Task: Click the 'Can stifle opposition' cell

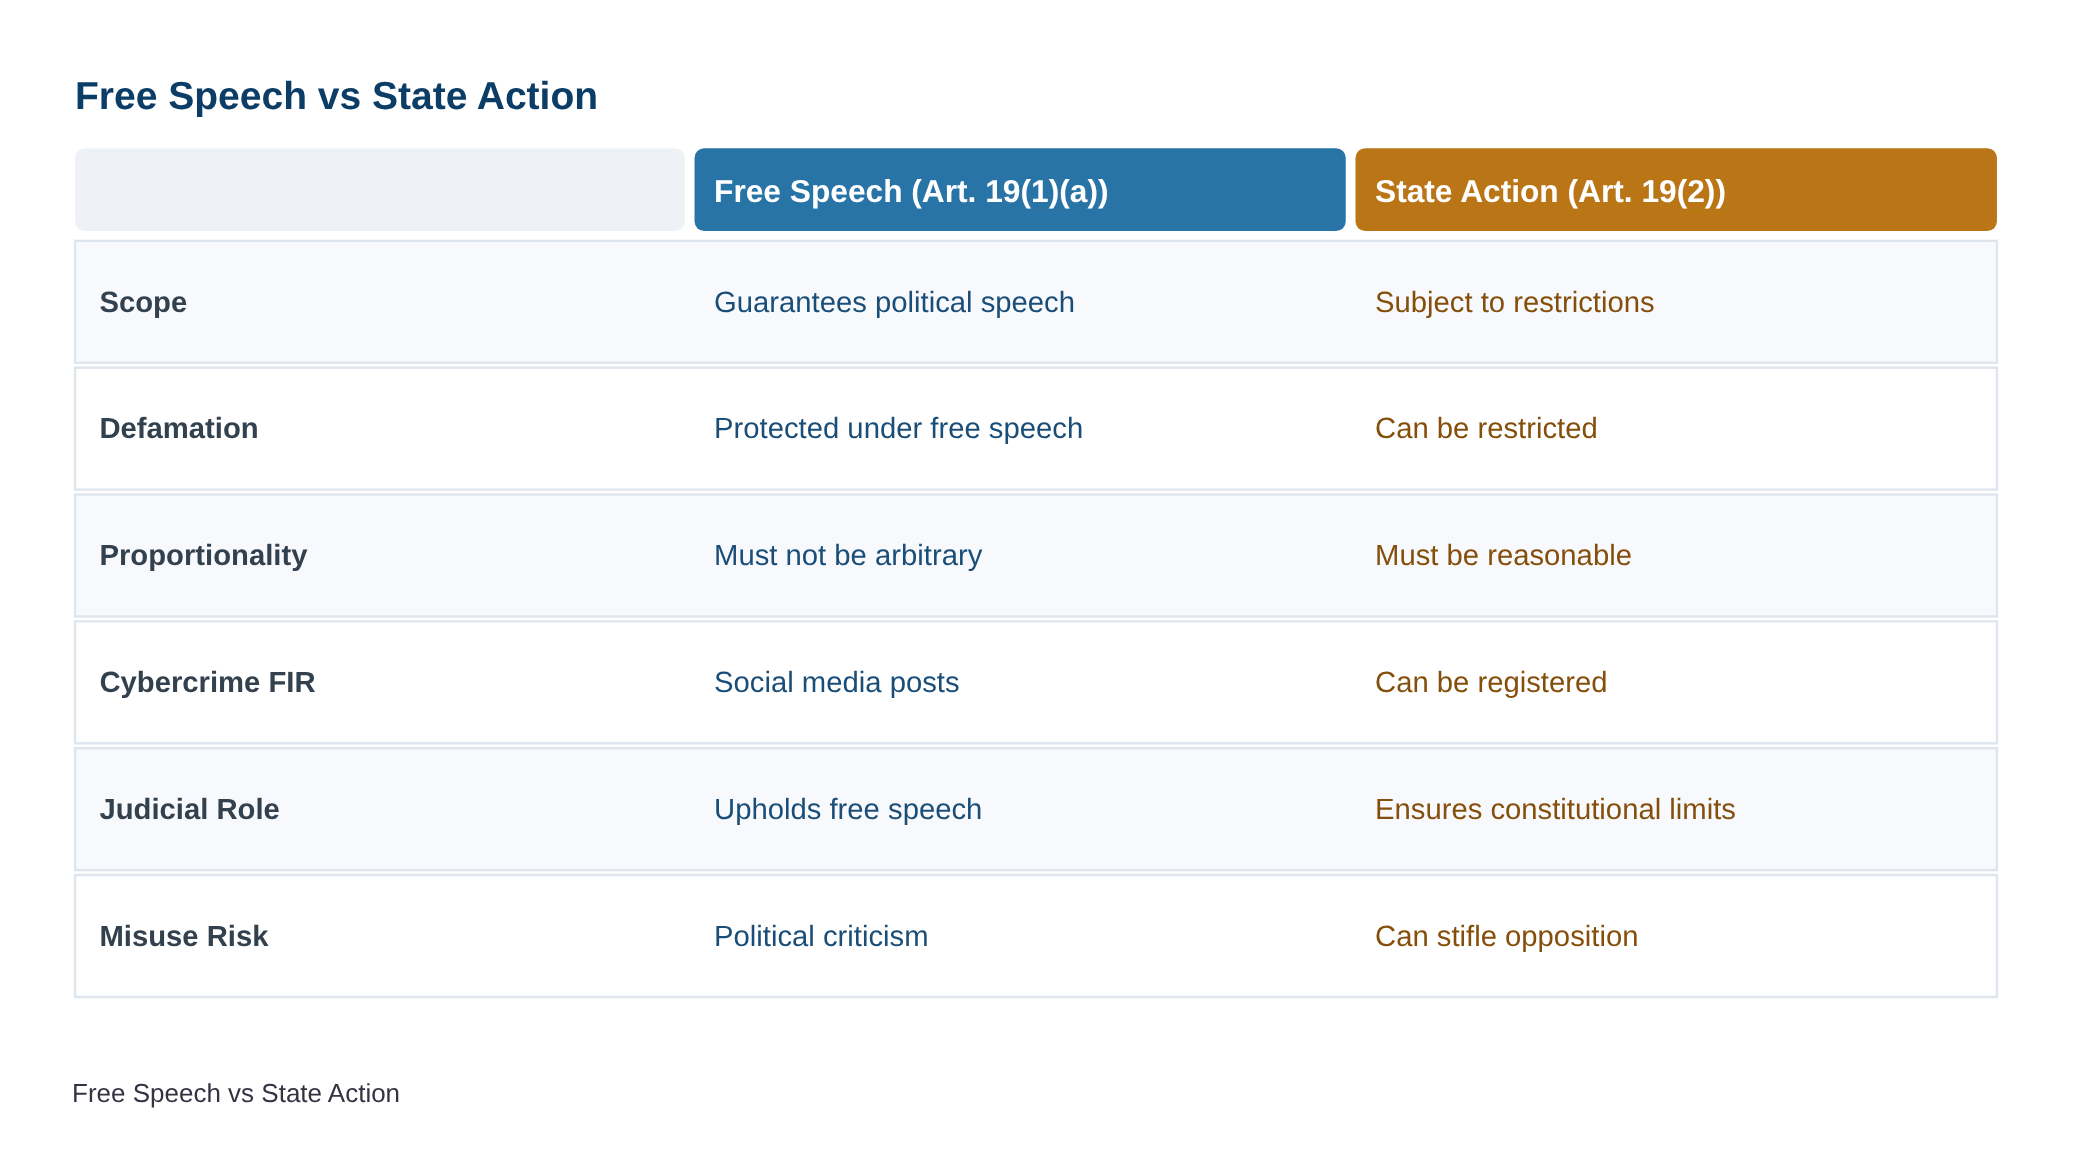Action: 1506,936
